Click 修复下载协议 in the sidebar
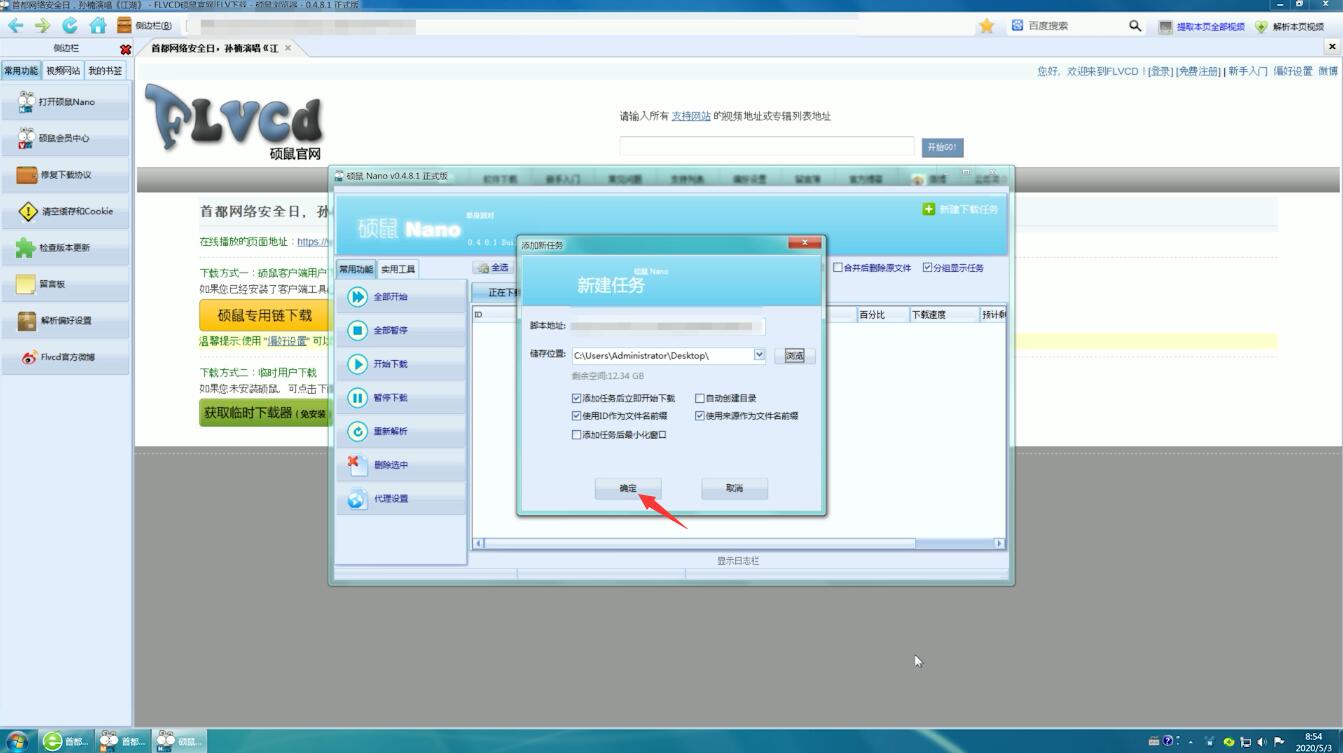This screenshot has height=753, width=1343. [66, 175]
